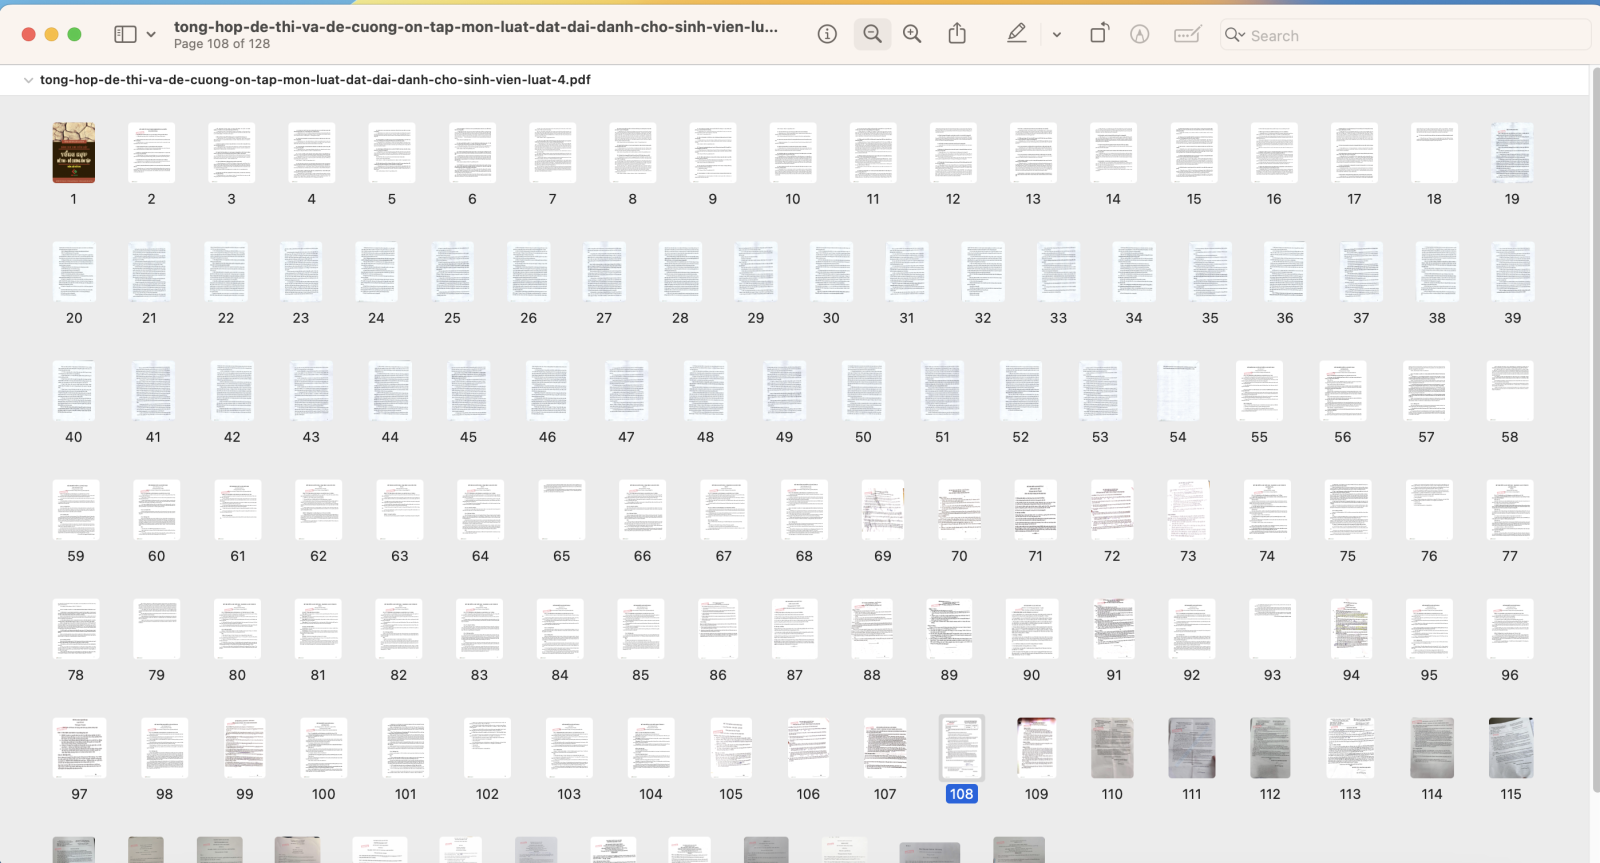
Task: Click inside the Search field
Action: pyautogui.click(x=1405, y=35)
